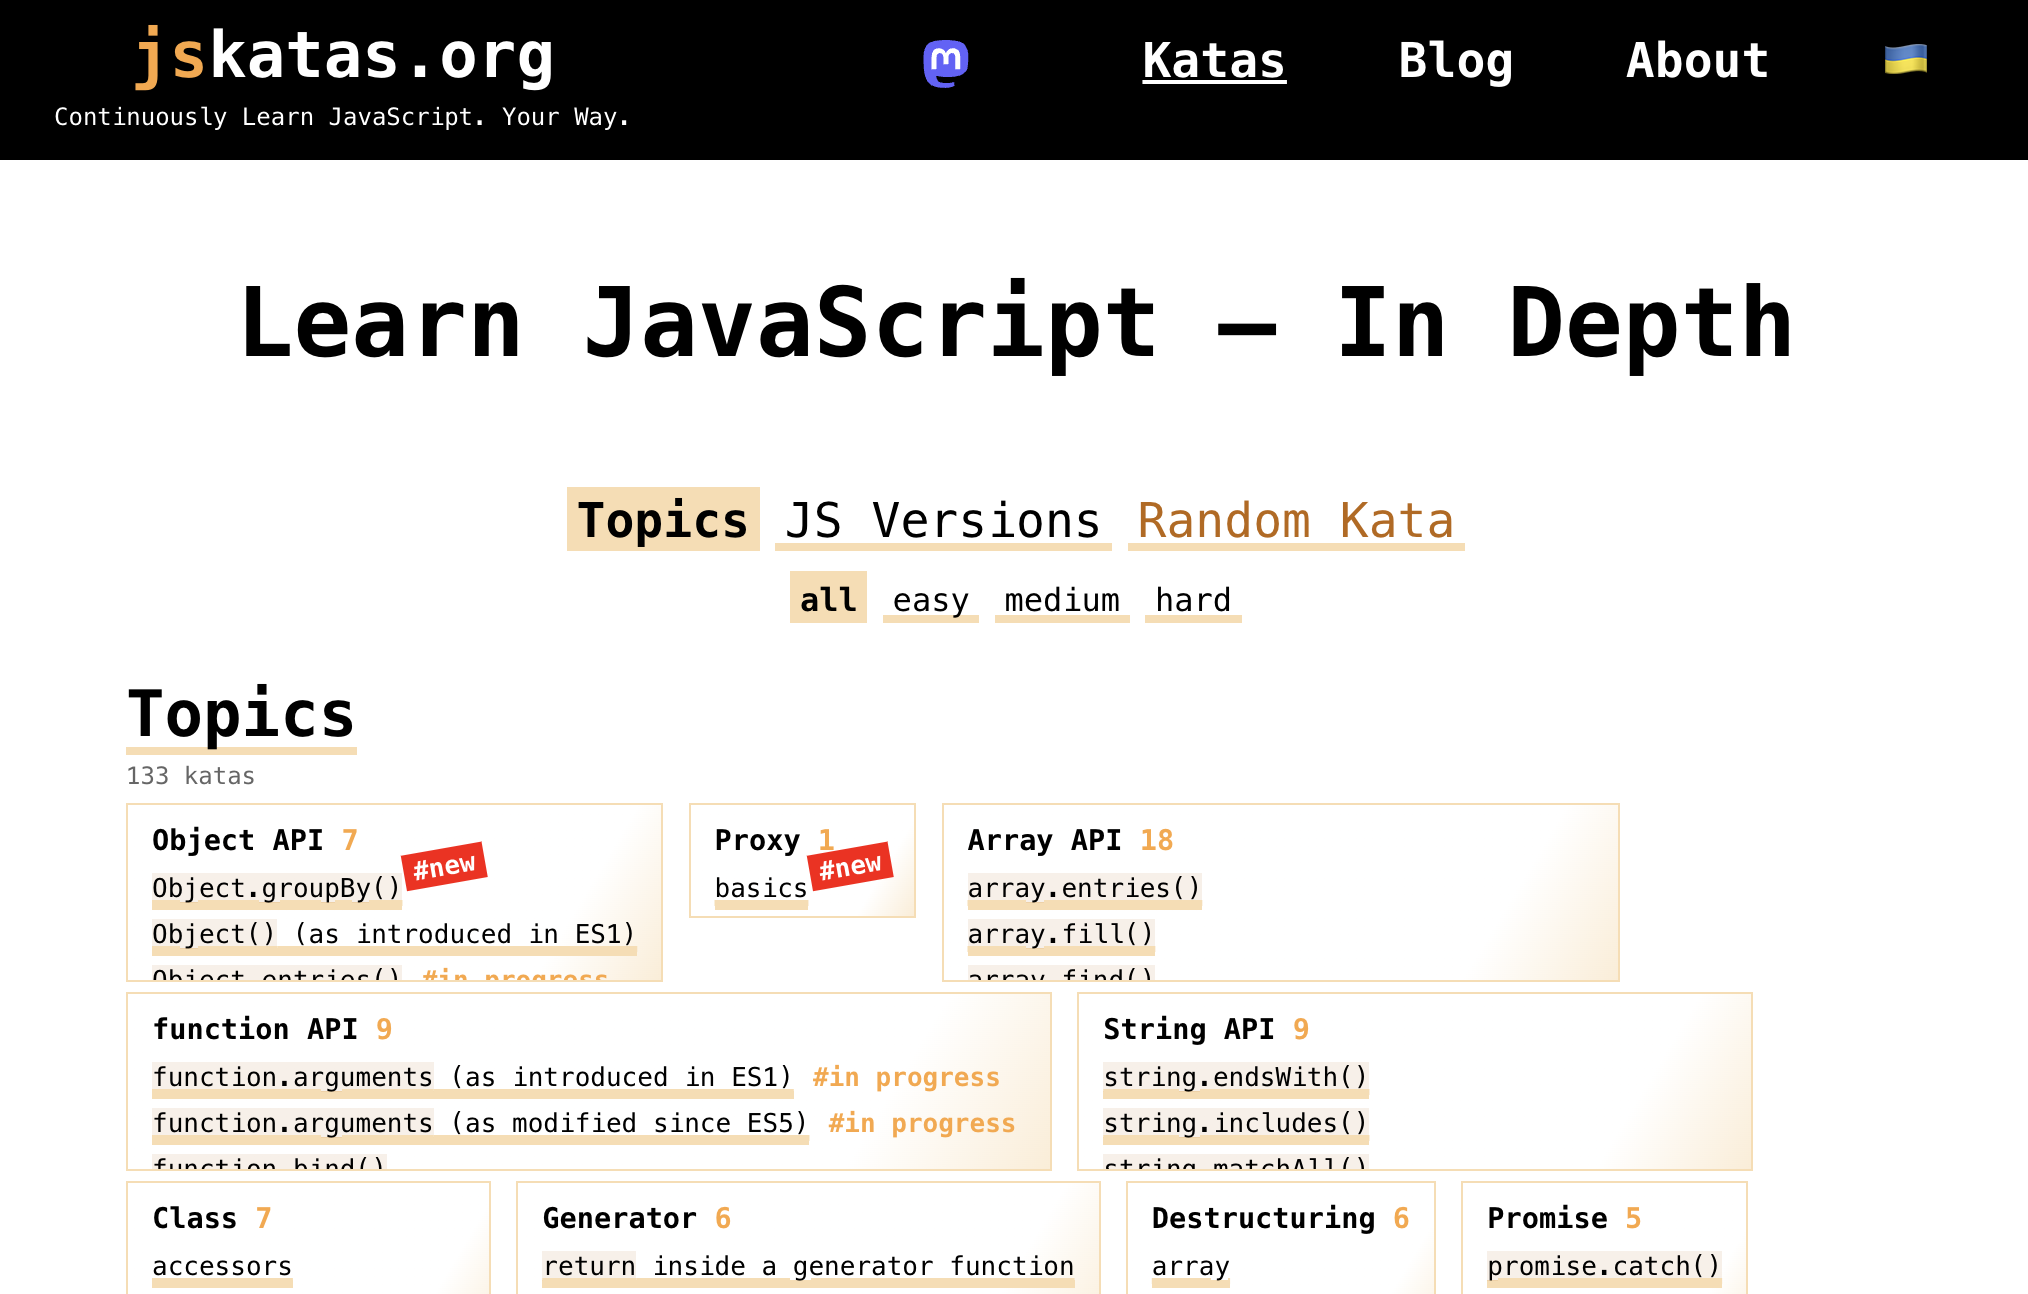Click the #new badge beside Object.groupBy()
The width and height of the screenshot is (2028, 1294).
tap(444, 866)
